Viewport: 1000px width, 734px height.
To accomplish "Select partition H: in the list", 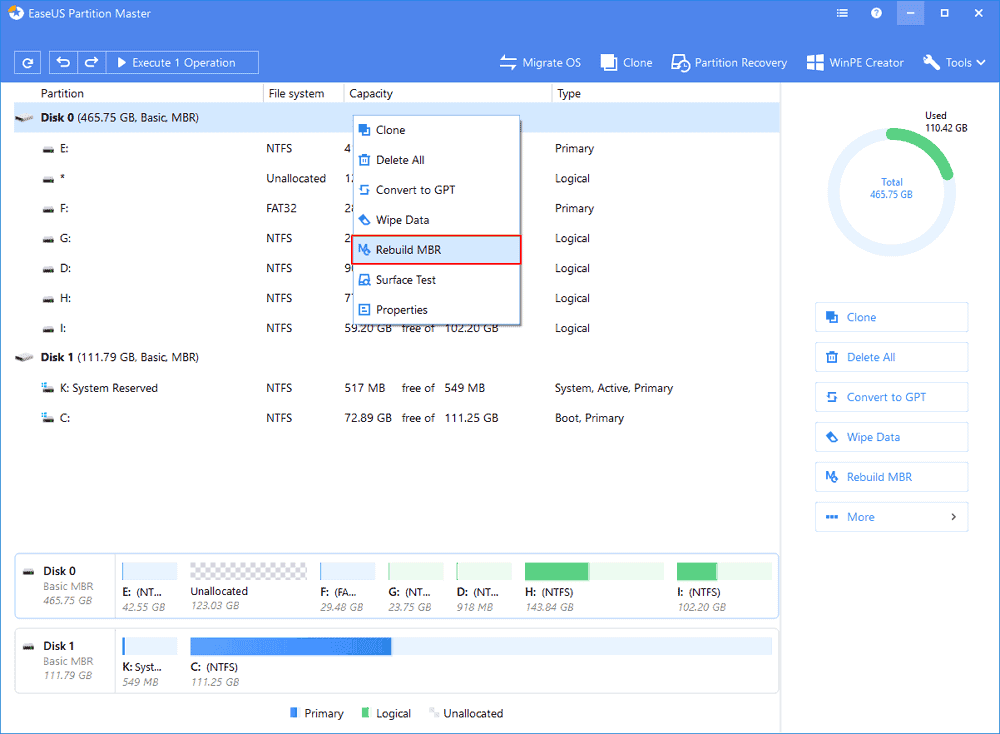I will tap(396, 298).
